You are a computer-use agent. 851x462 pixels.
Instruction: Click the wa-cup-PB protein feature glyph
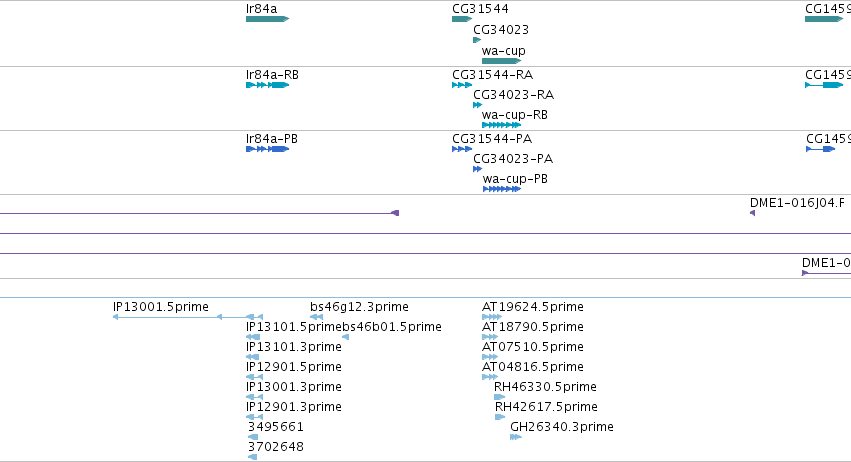[502, 189]
